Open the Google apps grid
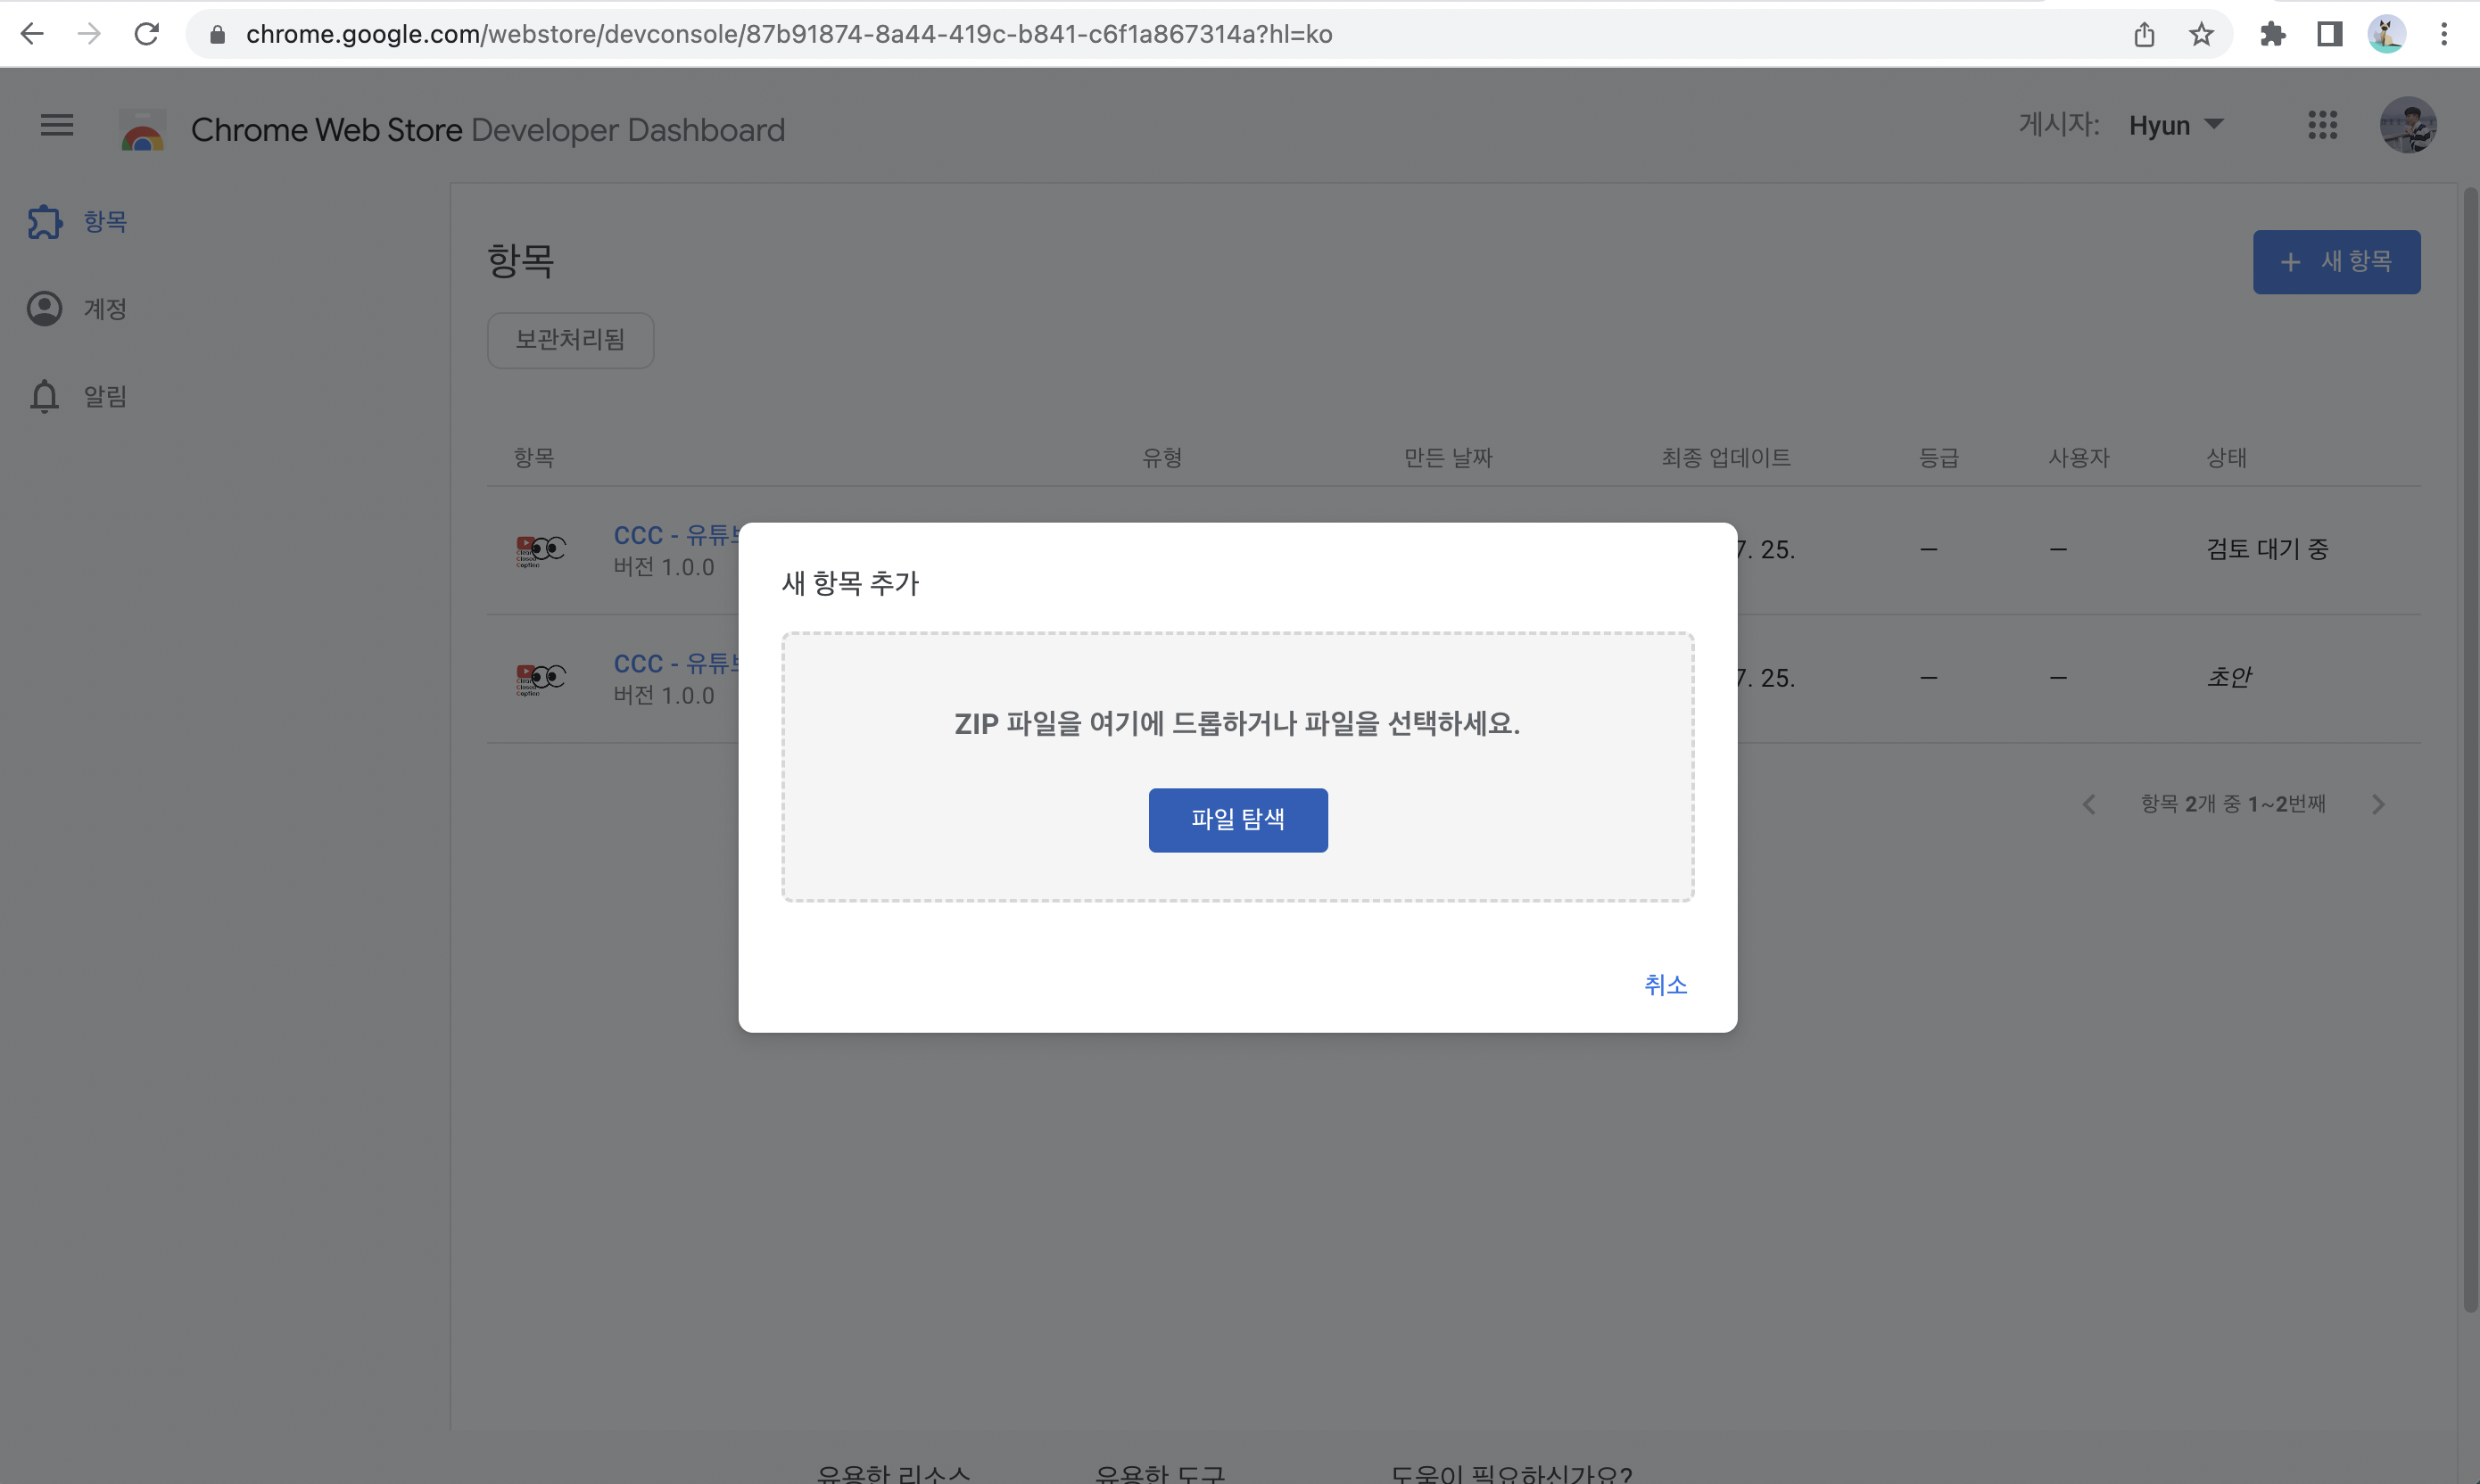 pyautogui.click(x=2322, y=126)
